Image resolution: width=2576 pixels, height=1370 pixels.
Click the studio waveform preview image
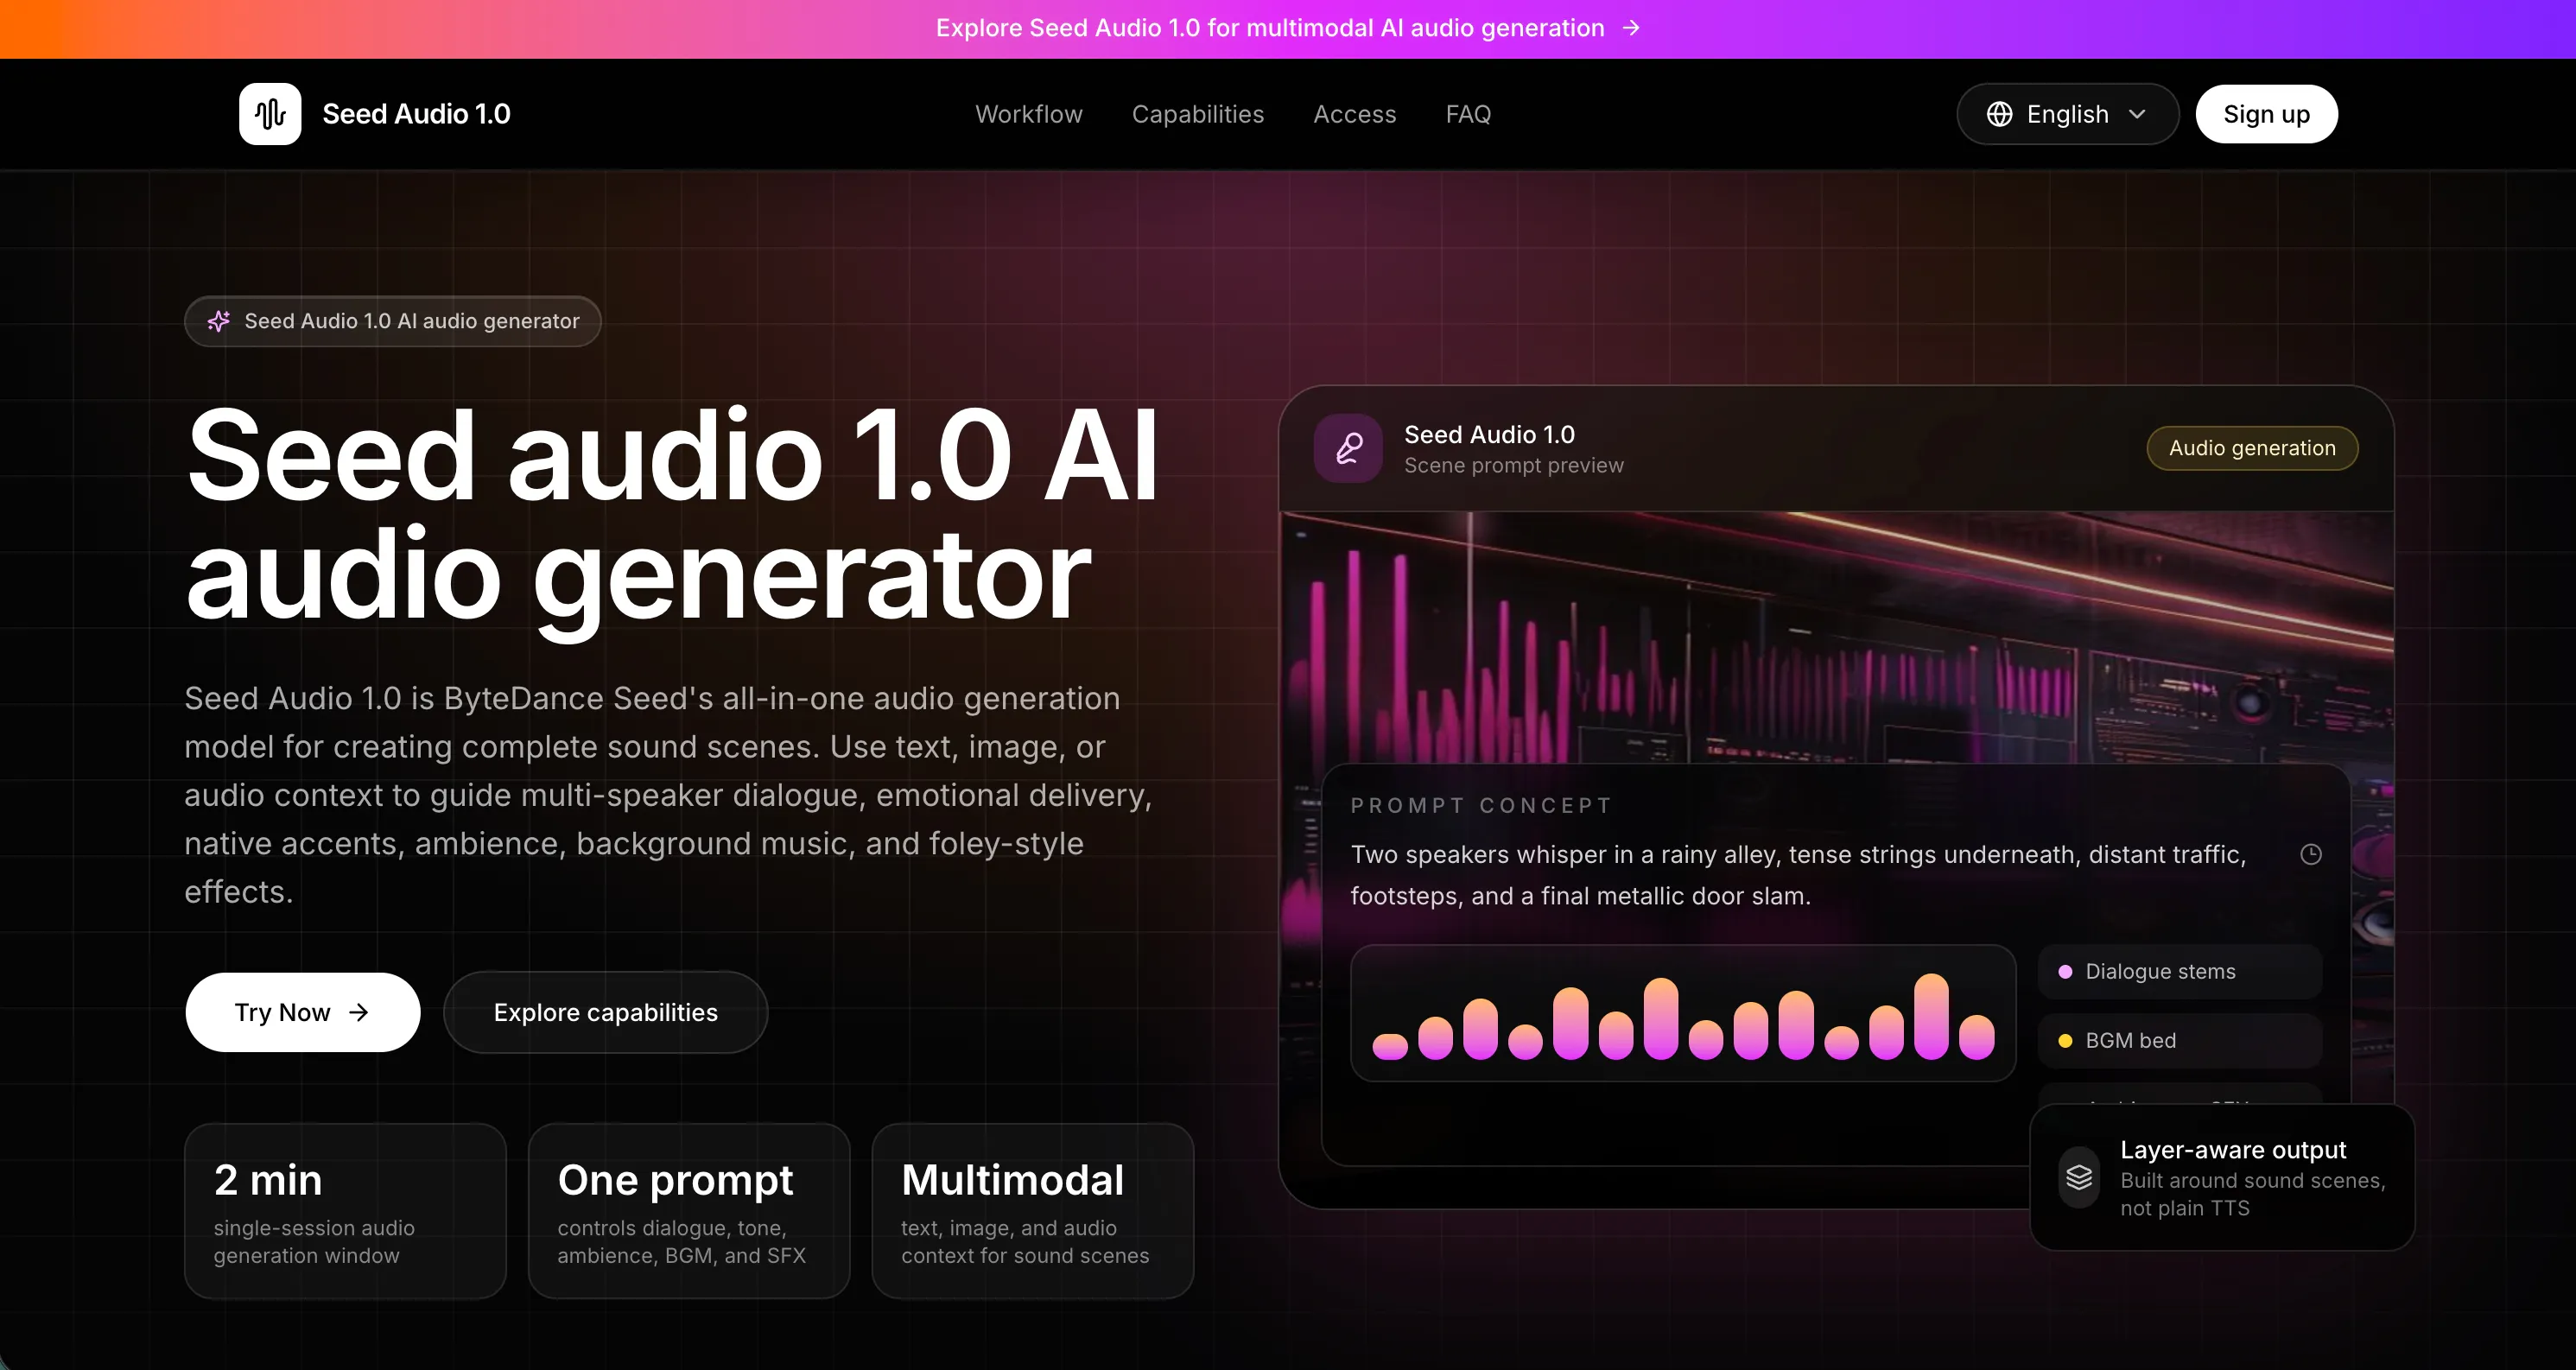point(1837,638)
